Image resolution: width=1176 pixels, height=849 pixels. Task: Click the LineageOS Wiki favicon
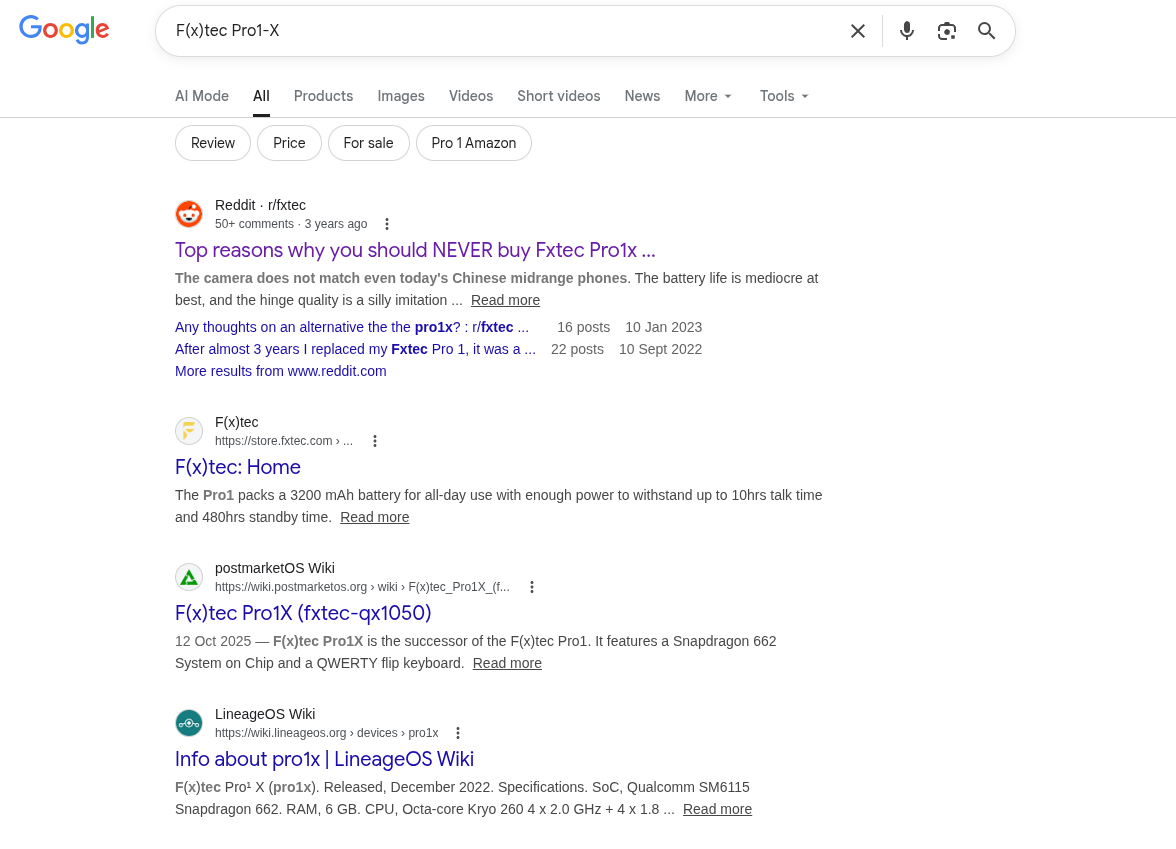pyautogui.click(x=189, y=723)
